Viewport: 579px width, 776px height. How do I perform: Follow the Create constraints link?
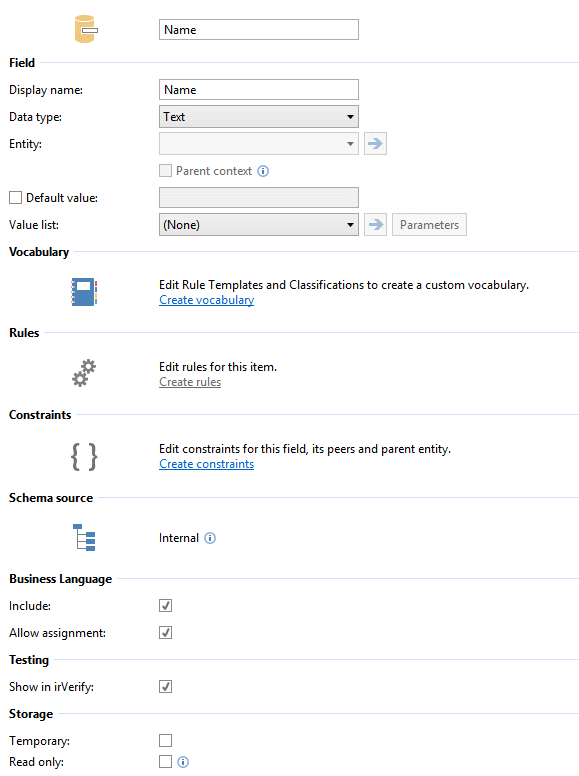click(x=206, y=464)
